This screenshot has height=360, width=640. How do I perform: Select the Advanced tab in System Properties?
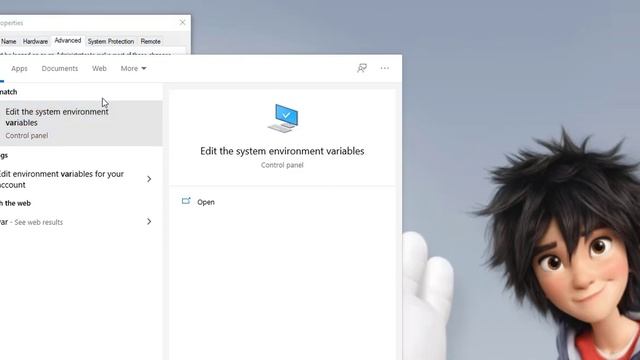pos(68,41)
